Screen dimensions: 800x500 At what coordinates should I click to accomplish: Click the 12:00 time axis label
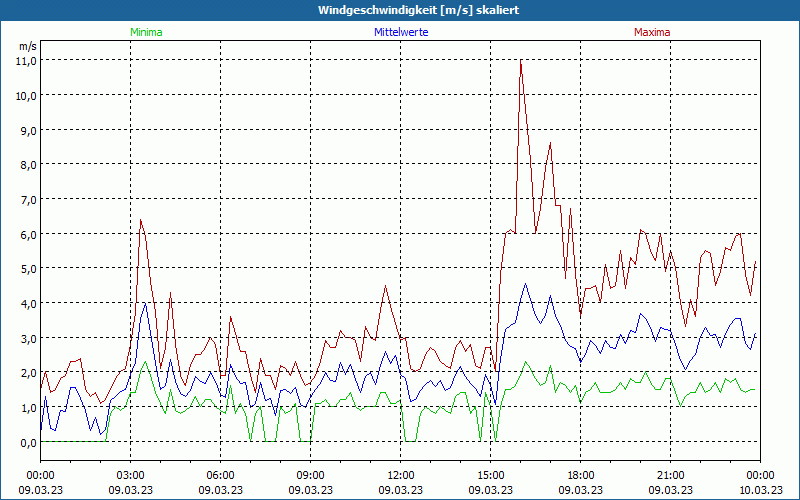(x=400, y=475)
